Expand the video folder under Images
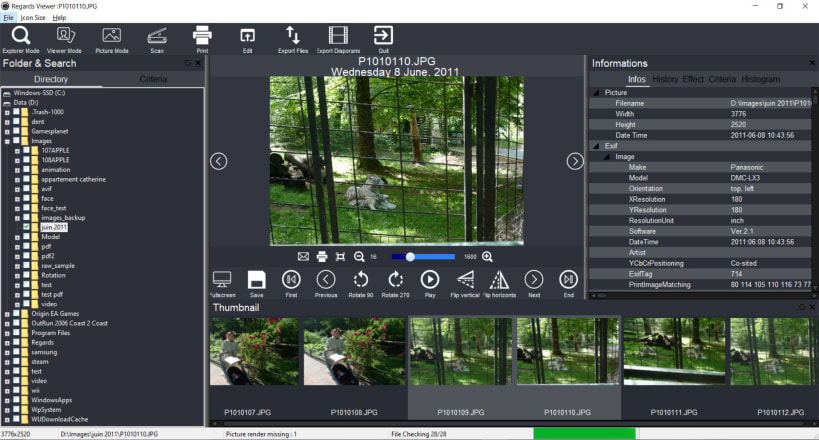This screenshot has height=440, width=819. [x=17, y=304]
